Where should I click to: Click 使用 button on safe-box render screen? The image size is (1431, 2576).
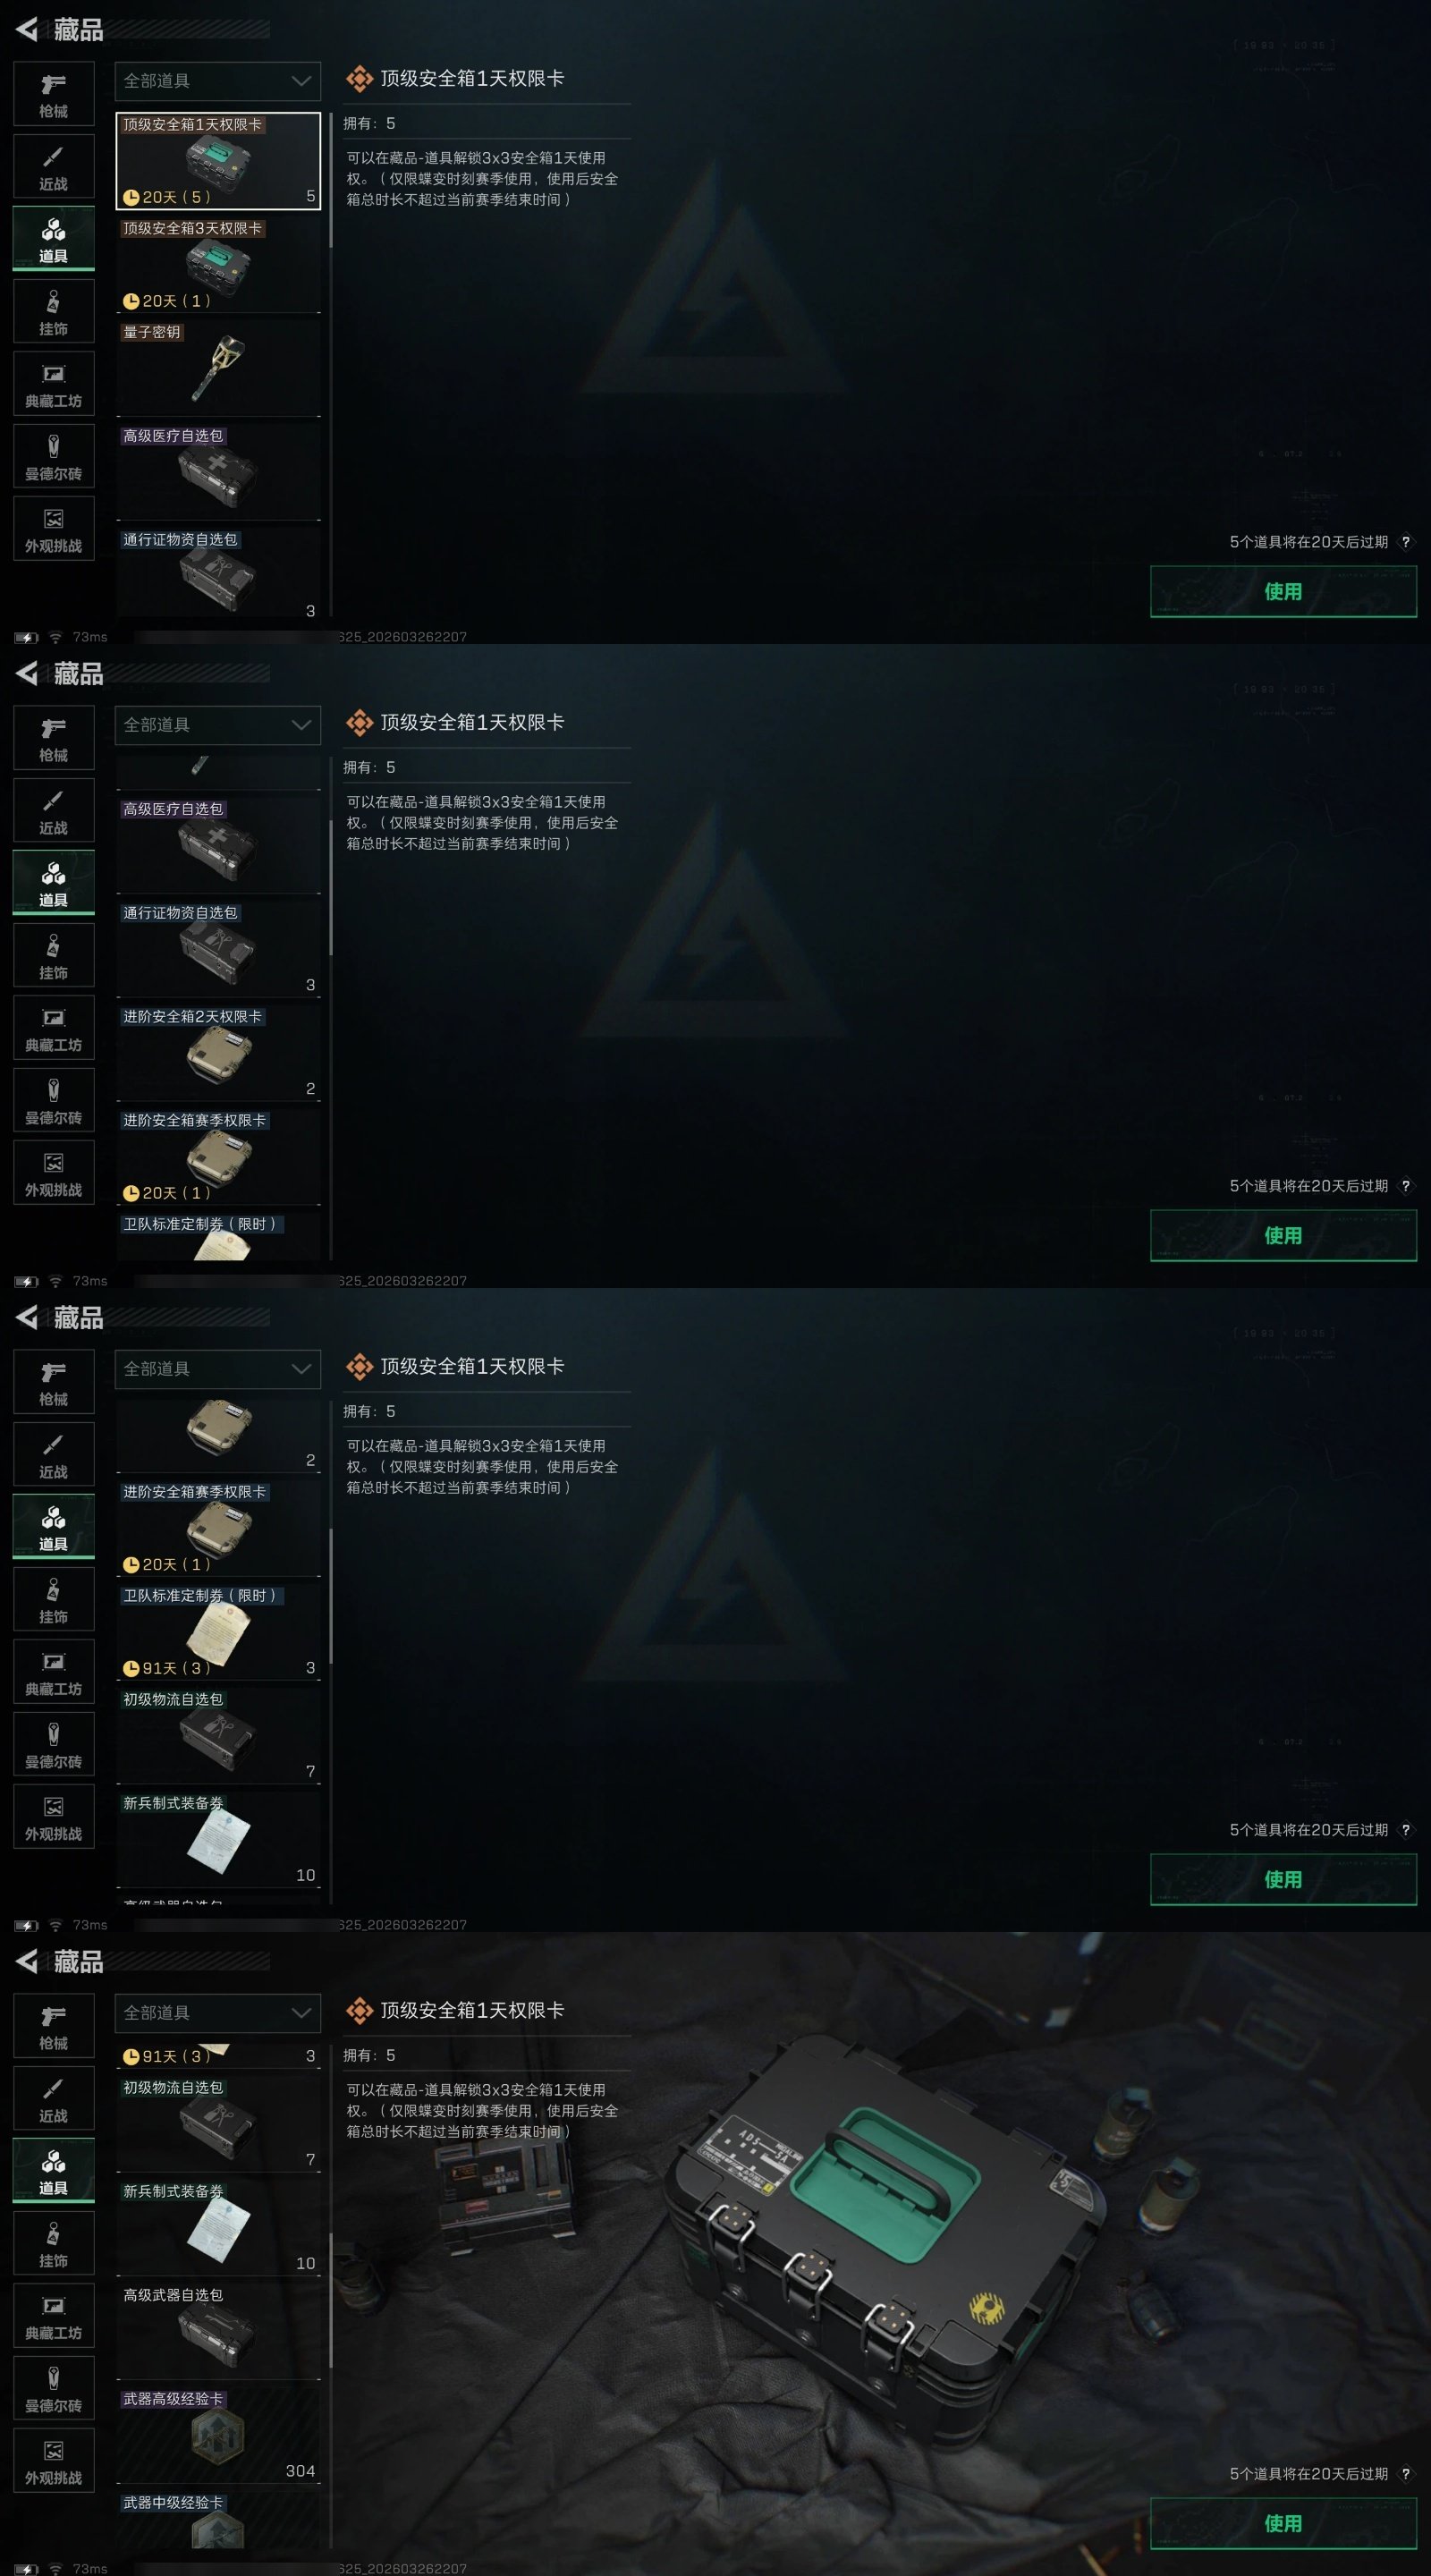[x=1283, y=2523]
